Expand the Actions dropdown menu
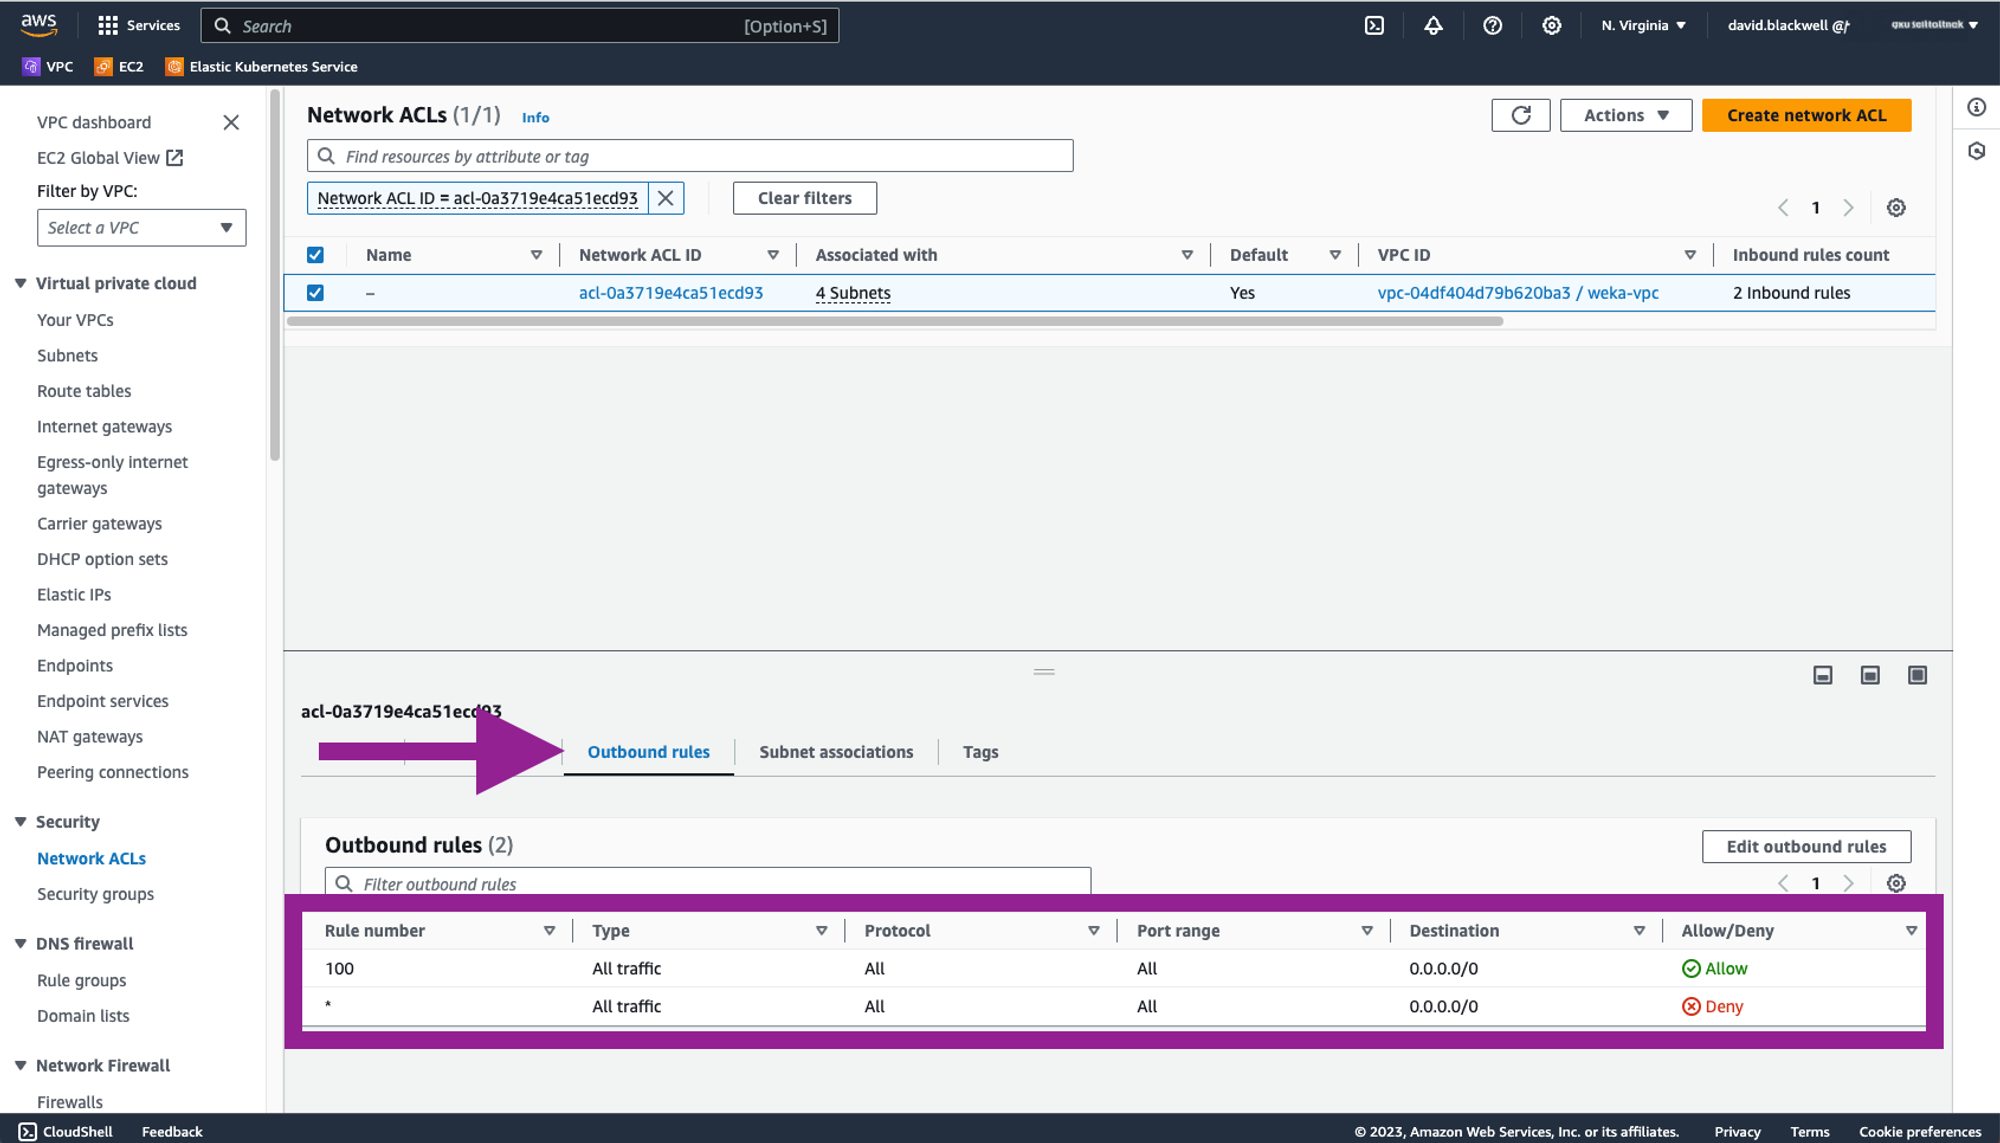 point(1625,115)
